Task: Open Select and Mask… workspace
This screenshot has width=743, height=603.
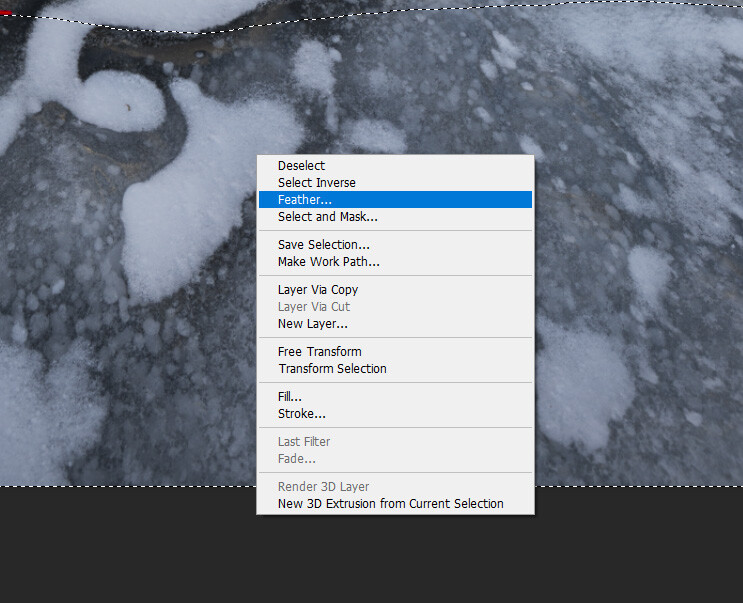Action: point(395,216)
